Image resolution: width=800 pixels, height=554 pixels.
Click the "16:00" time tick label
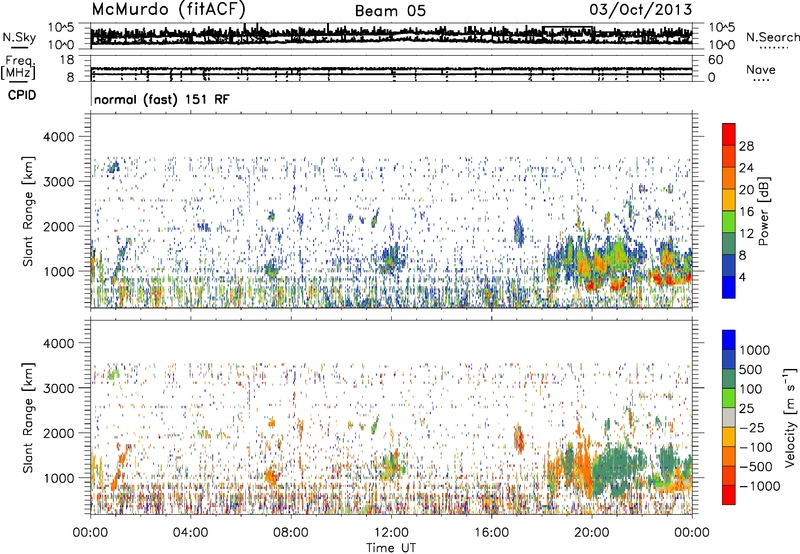pos(491,533)
